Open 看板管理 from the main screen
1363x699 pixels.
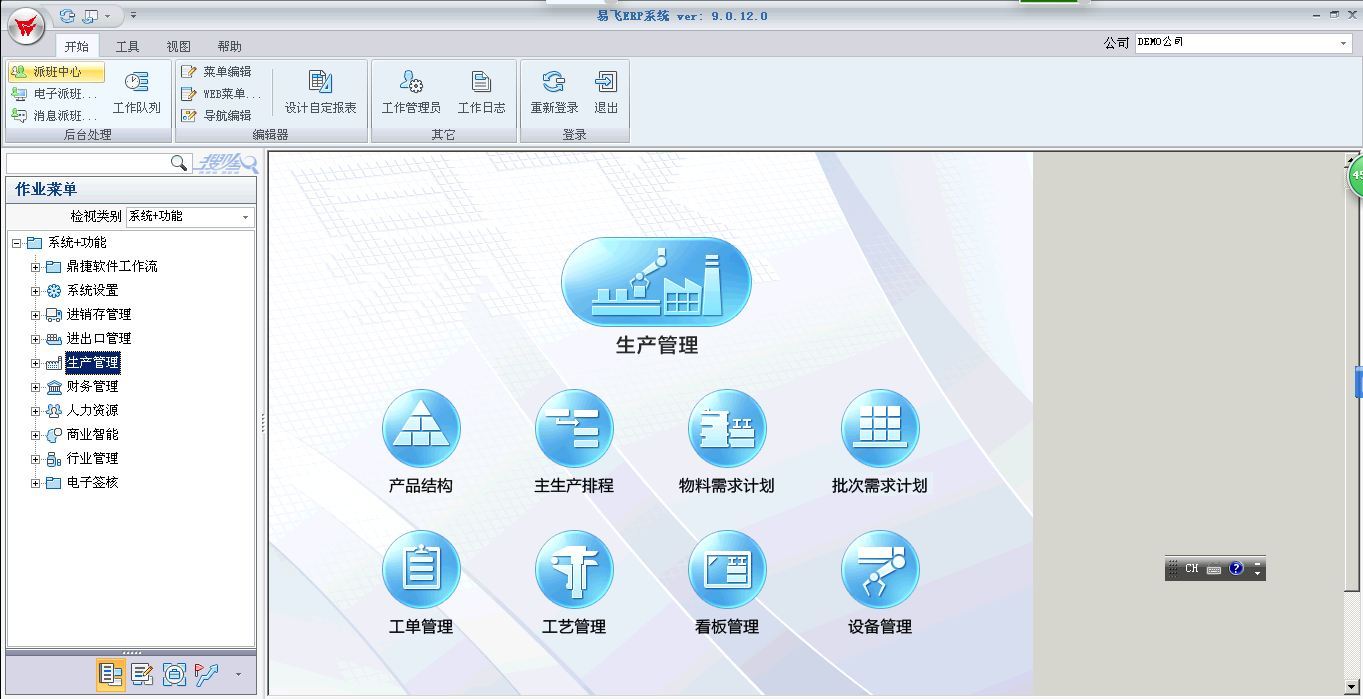coord(727,567)
